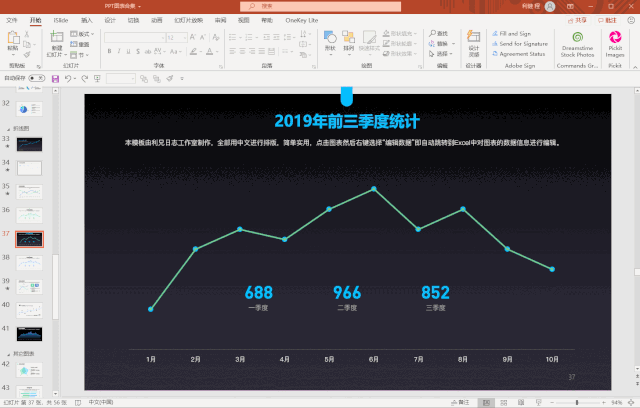
Task: Open the Transitions tab
Action: pos(133,20)
